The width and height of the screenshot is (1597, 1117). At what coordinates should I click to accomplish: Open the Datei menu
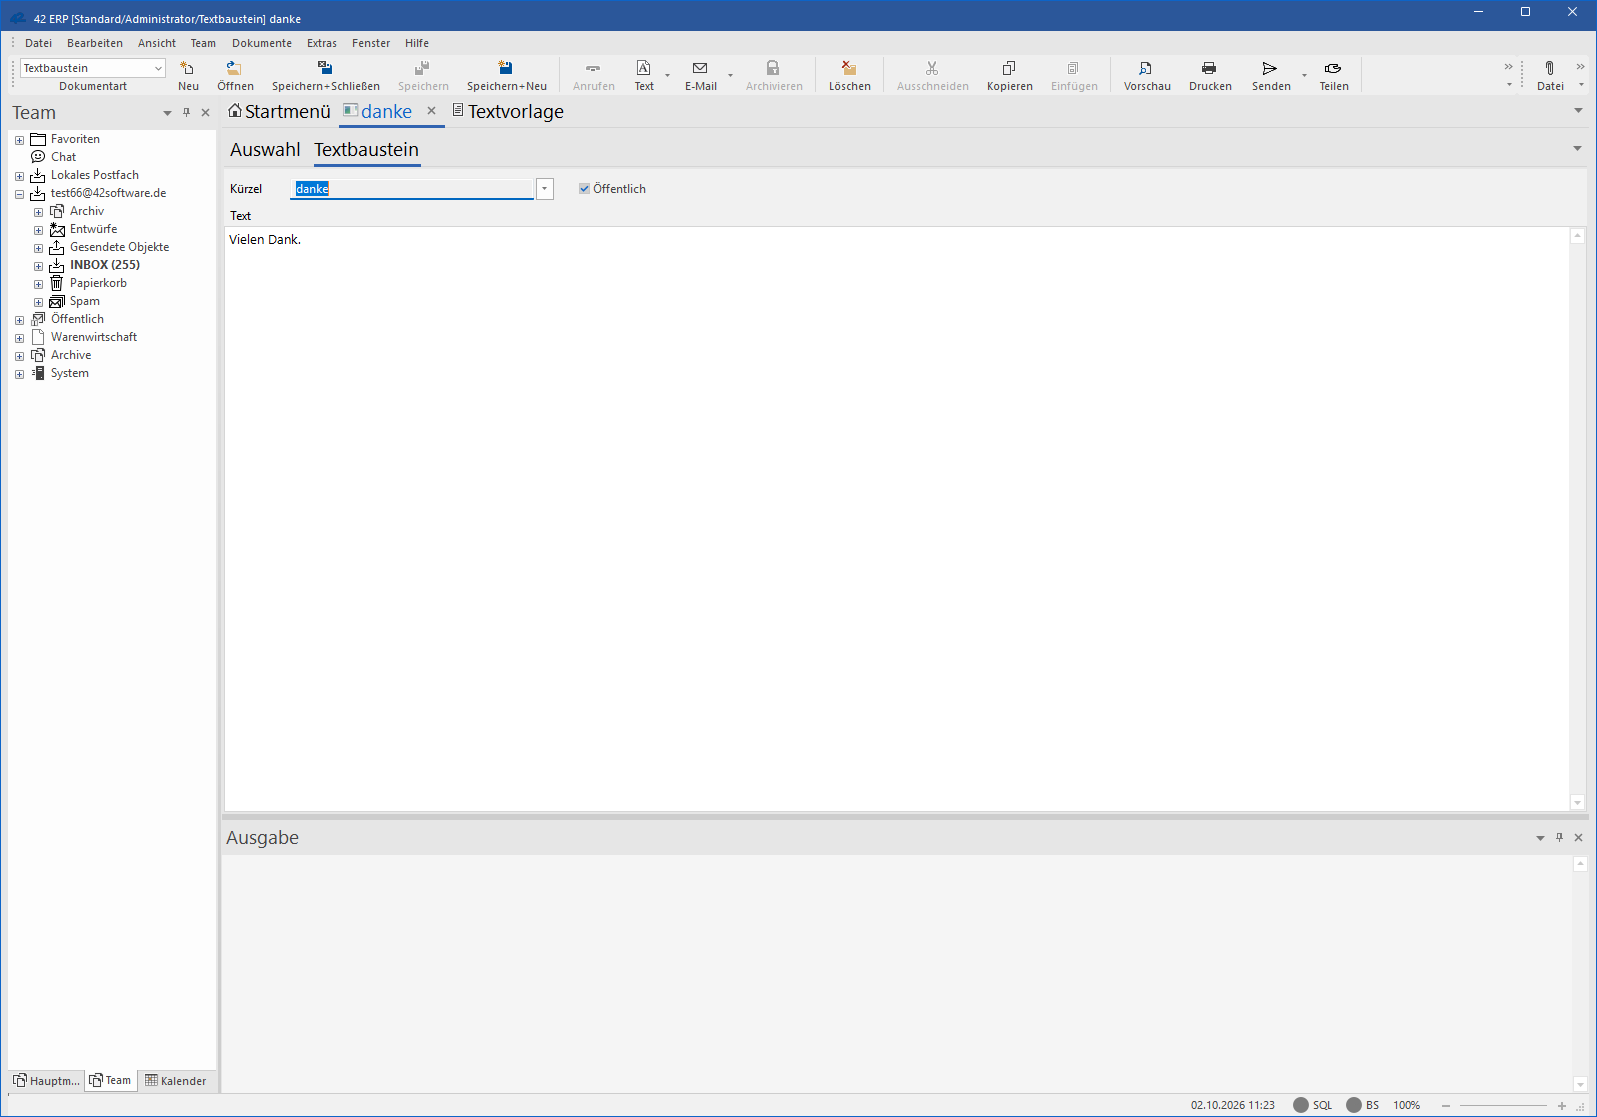[38, 43]
